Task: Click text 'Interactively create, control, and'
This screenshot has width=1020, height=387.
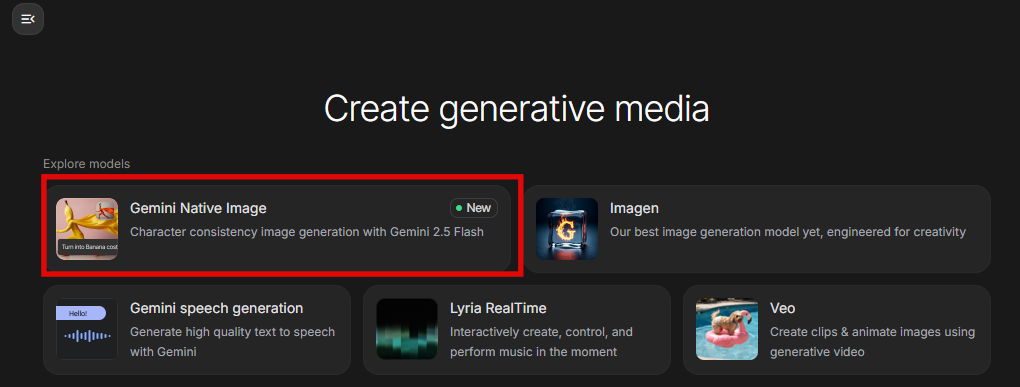Action: pyautogui.click(x=541, y=332)
